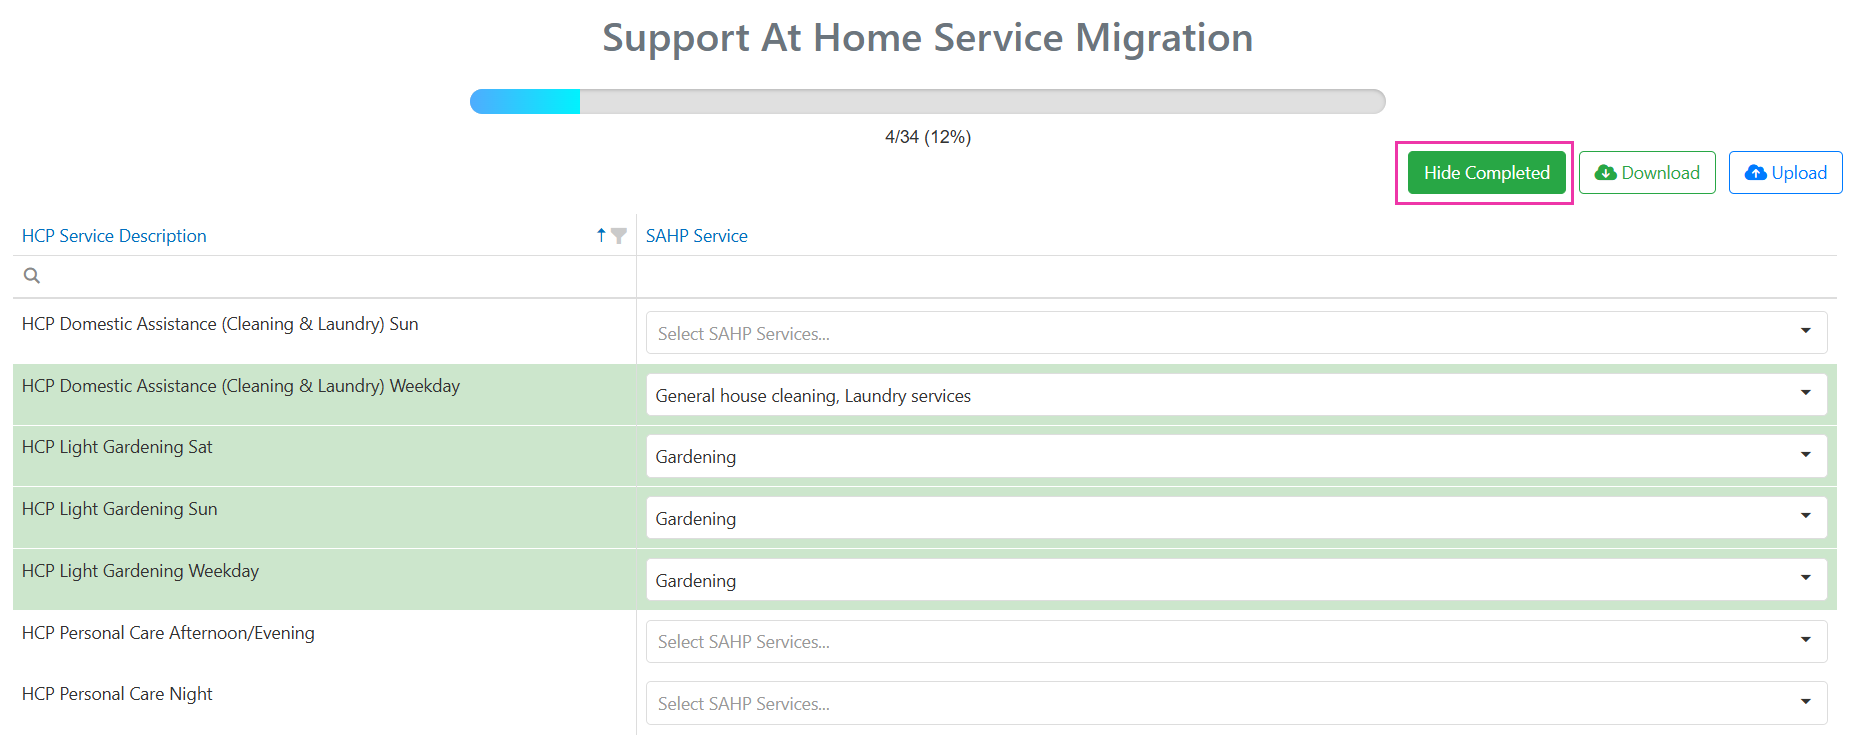Open SAHP dropdown for Domestic Assistance Sun row
Viewport: 1856px width, 735px height.
(1236, 332)
